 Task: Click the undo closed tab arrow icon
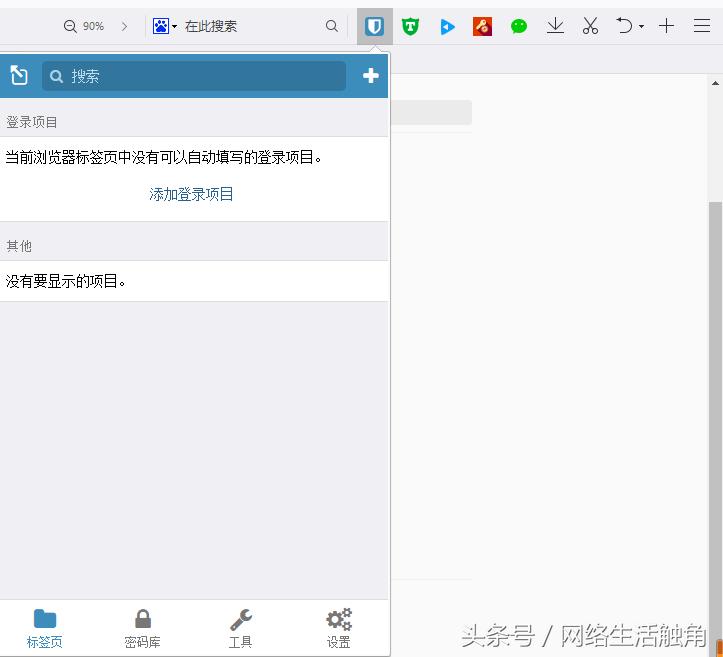624,26
